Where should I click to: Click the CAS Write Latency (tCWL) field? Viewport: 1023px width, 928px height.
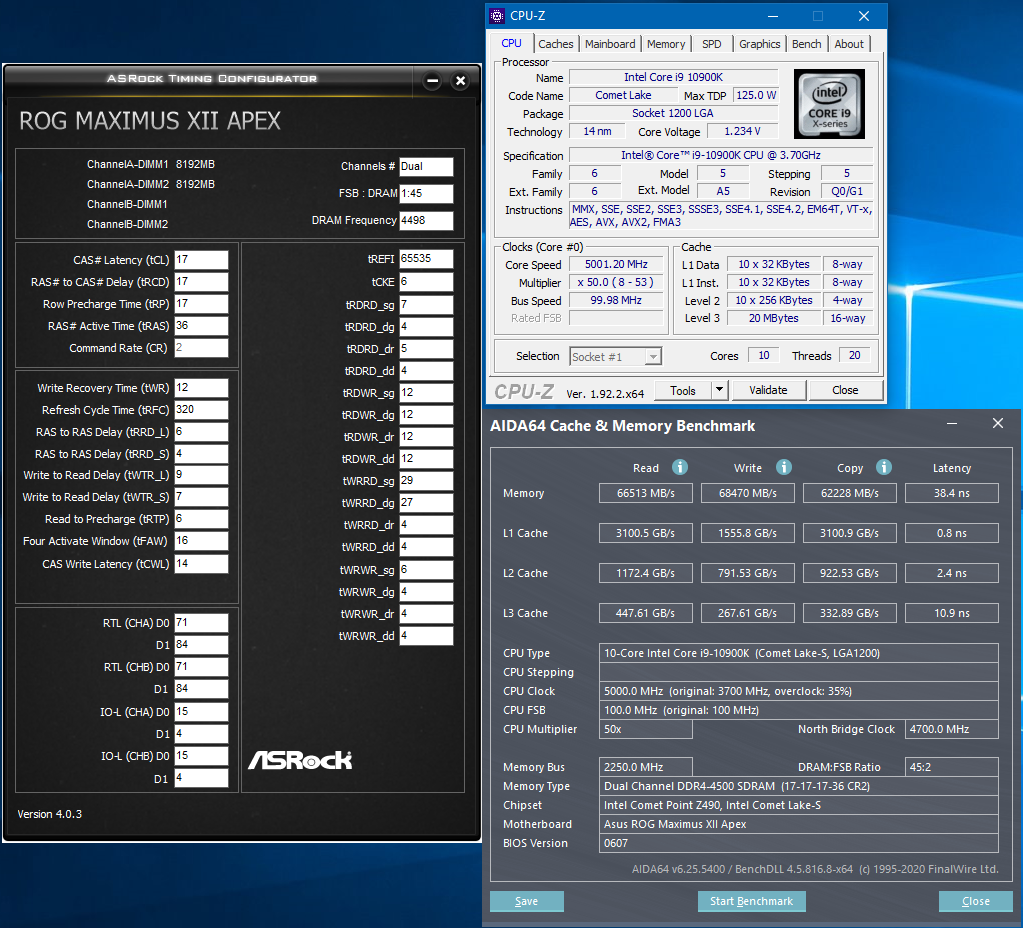202,564
